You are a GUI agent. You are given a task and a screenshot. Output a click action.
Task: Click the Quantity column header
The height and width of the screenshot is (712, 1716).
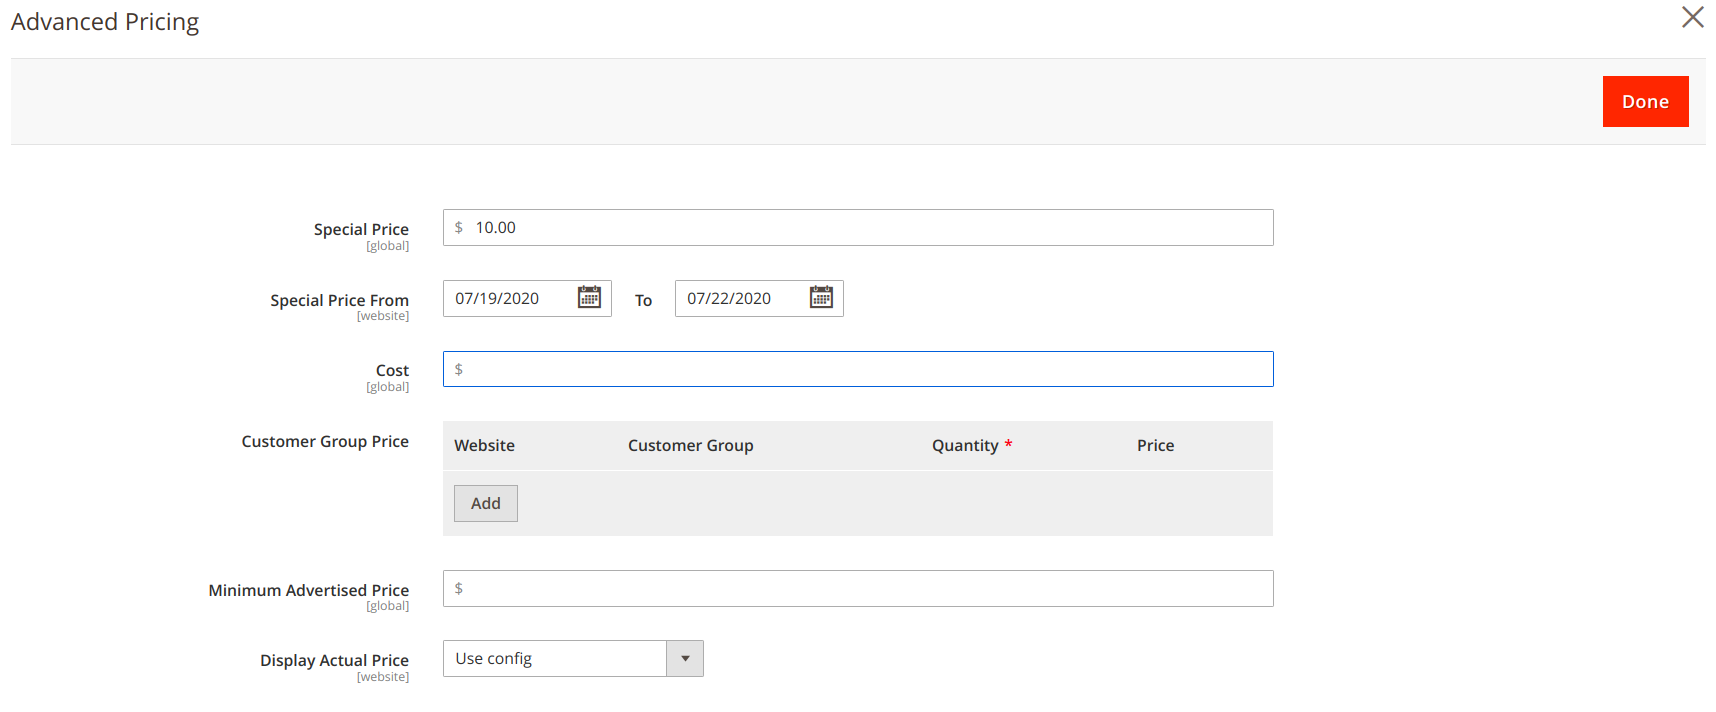[x=965, y=446]
